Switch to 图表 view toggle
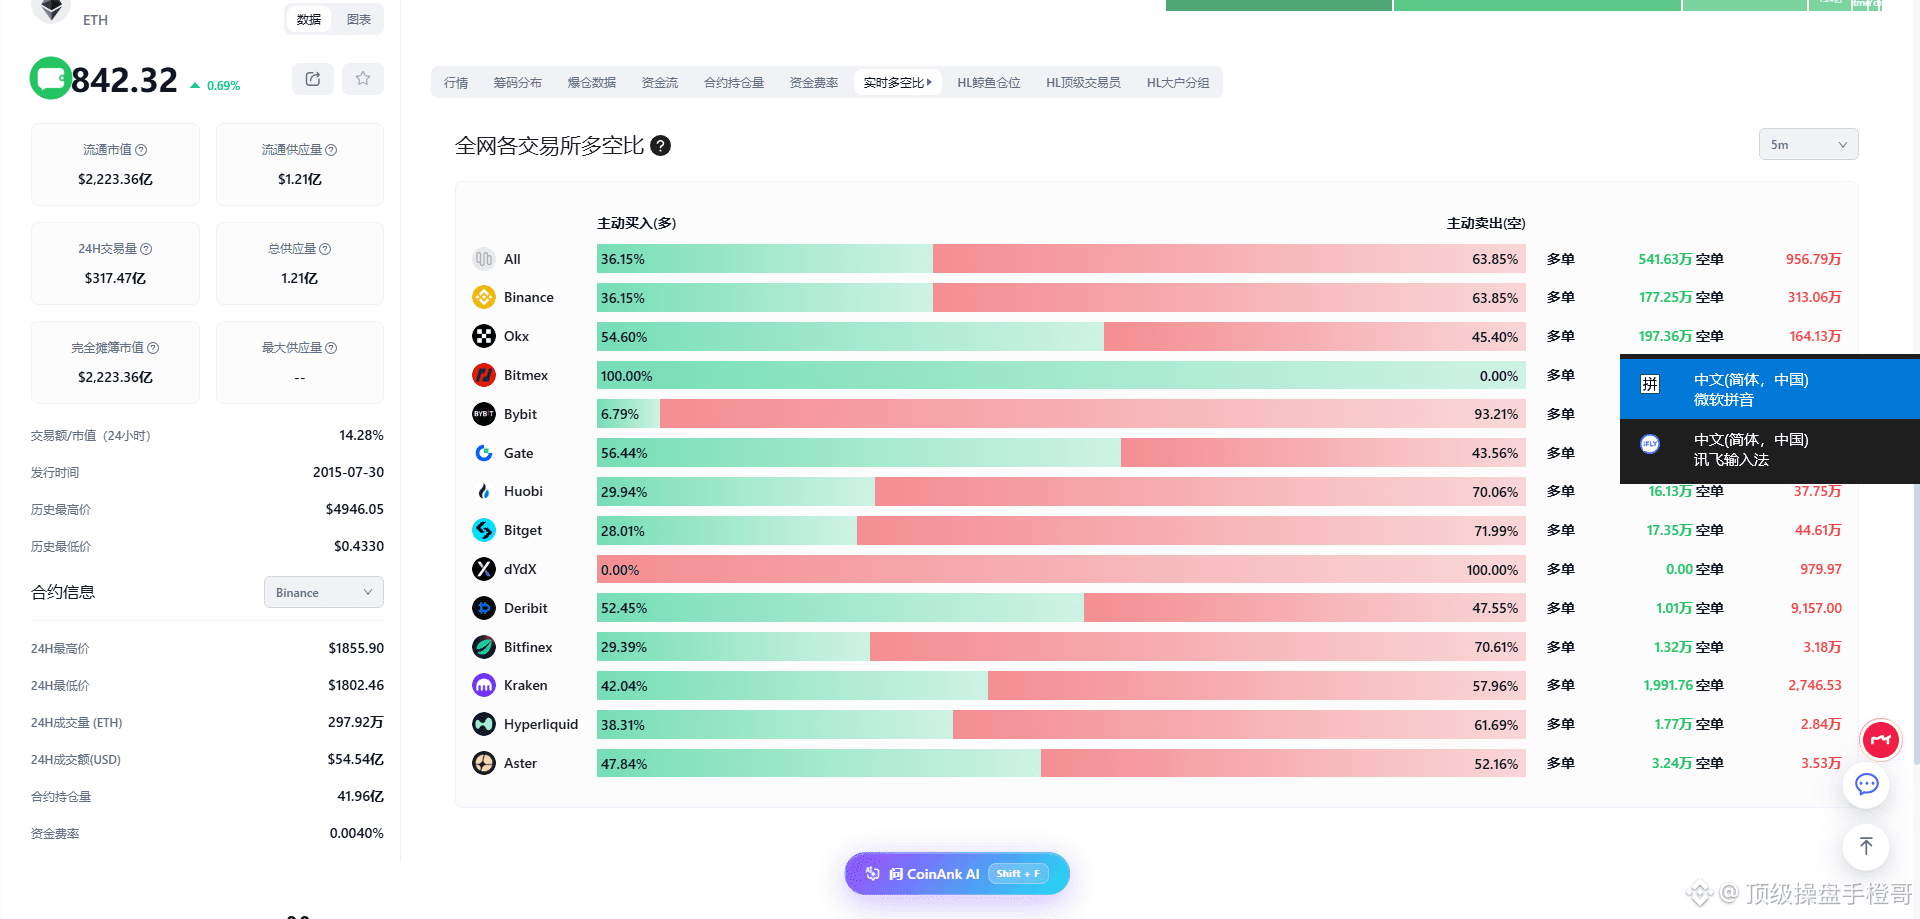The image size is (1920, 919). point(359,19)
